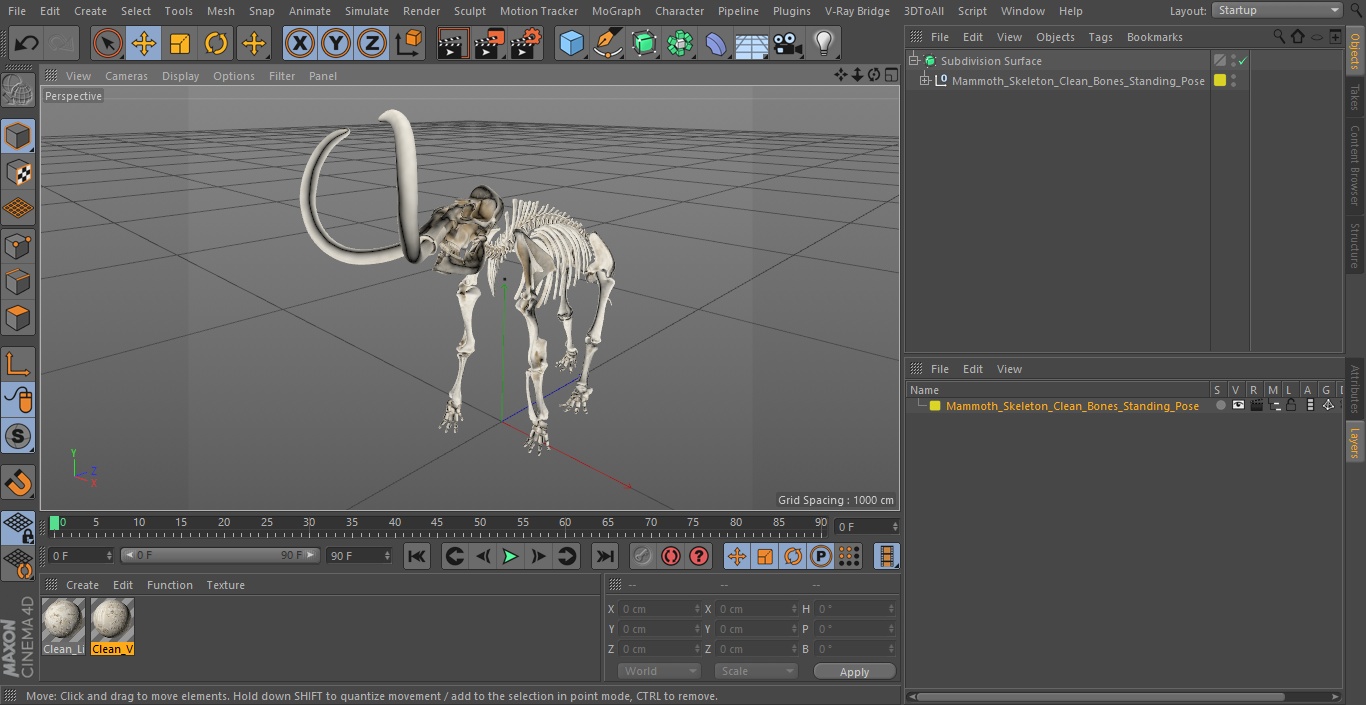Render the active view

coord(454,43)
